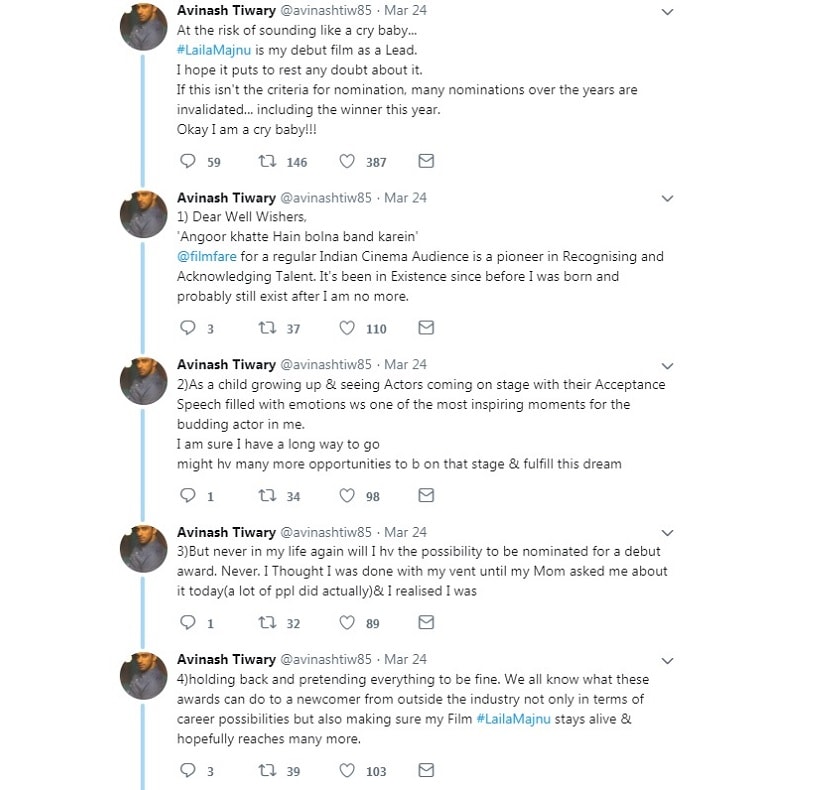Share the 'holding back and pretending' tweet via message

(426, 771)
